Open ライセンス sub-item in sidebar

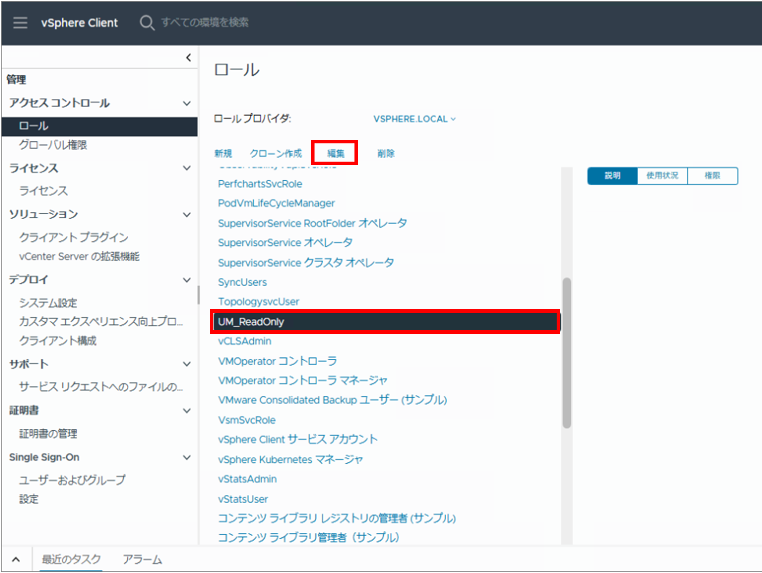43,191
